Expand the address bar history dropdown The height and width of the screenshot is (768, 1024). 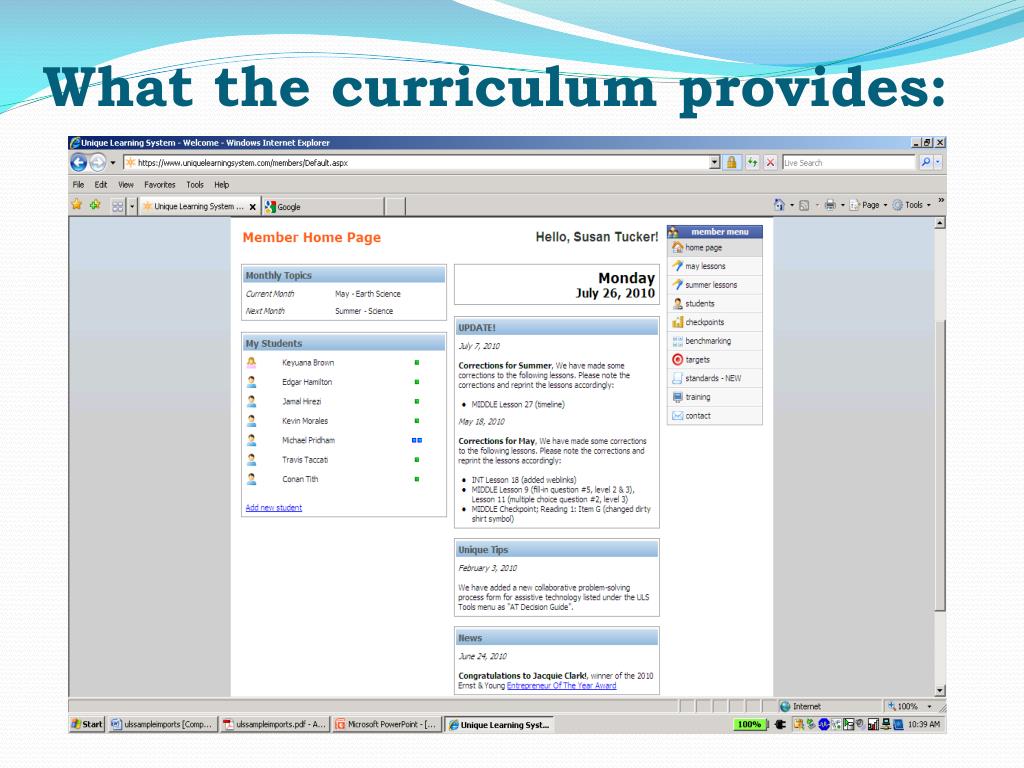714,163
